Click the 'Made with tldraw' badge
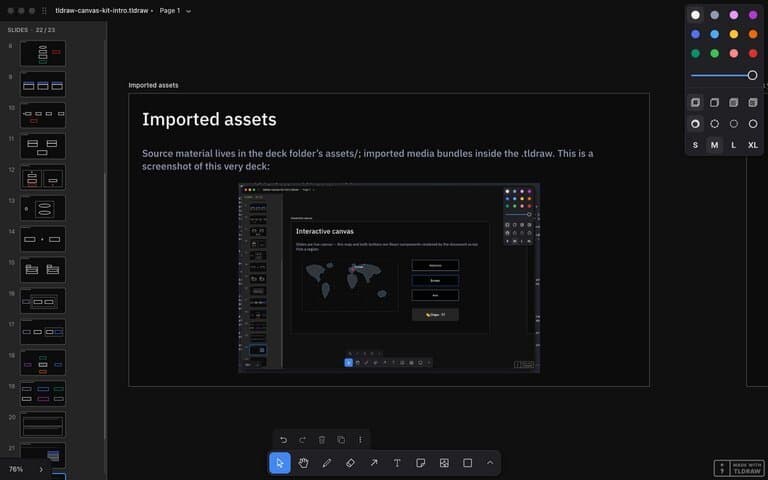768x480 pixels. pyautogui.click(x=739, y=468)
